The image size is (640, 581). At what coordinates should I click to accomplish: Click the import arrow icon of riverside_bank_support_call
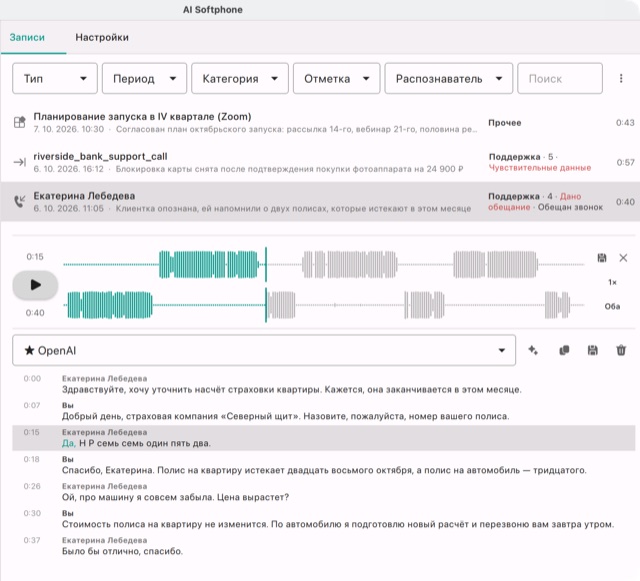coord(20,162)
